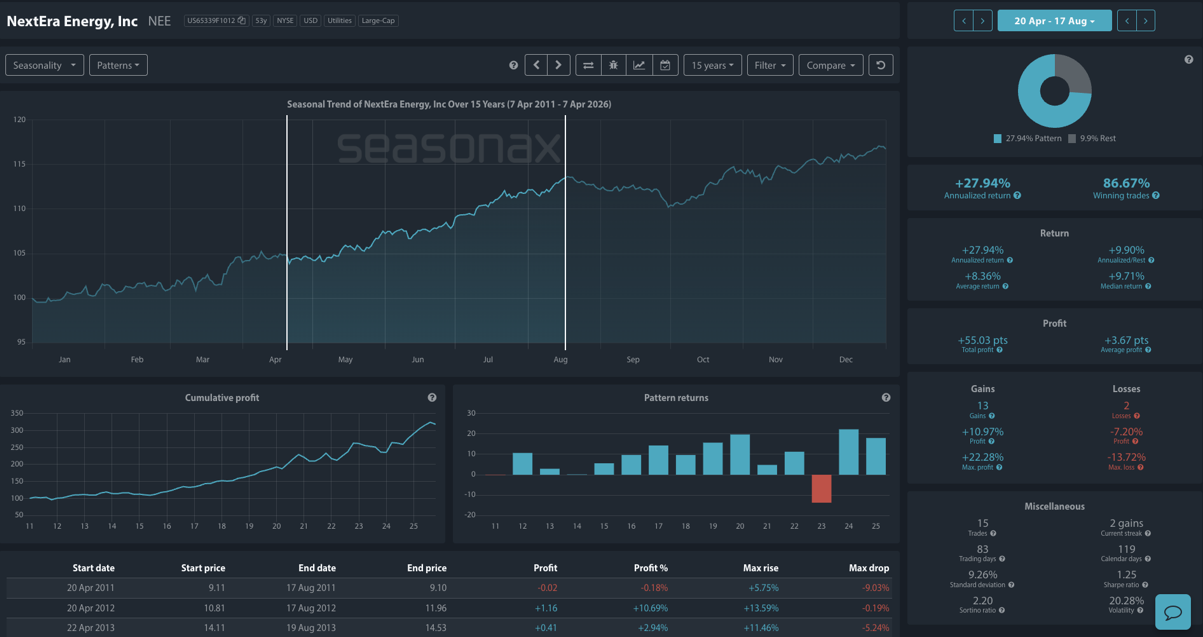Click the Cumulative profit info toggle
The width and height of the screenshot is (1203, 637).
[x=432, y=397]
